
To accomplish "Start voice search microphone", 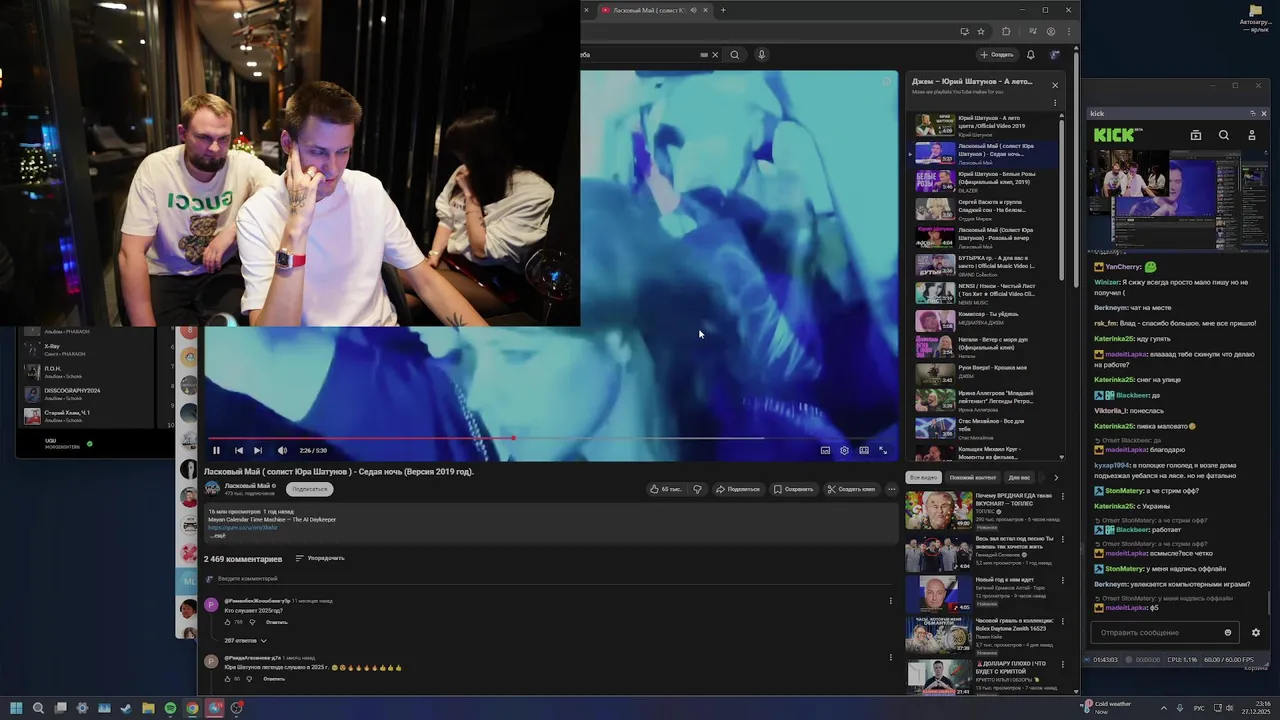I will pyautogui.click(x=761, y=55).
